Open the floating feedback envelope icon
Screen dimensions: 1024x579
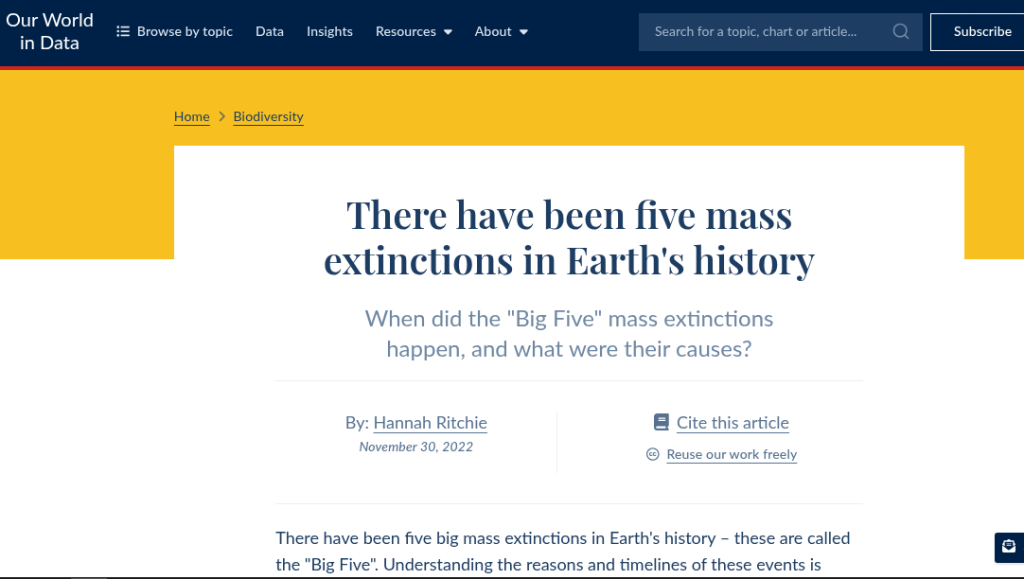1009,547
